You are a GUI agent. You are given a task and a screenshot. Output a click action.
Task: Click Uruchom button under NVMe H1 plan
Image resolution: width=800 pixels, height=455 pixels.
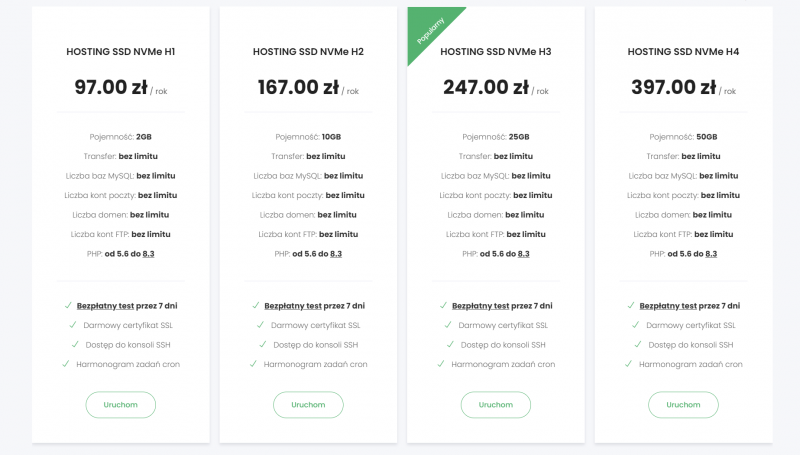(120, 404)
